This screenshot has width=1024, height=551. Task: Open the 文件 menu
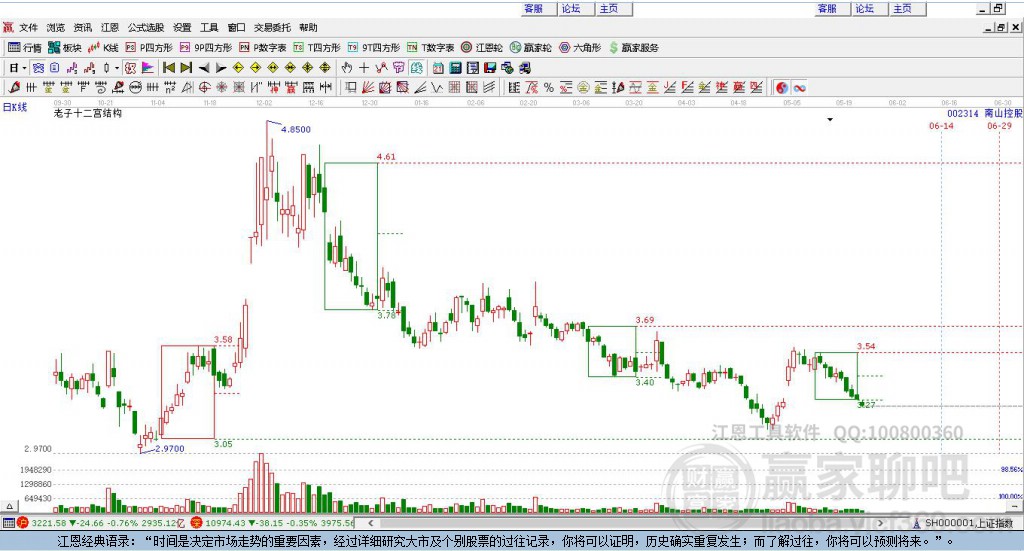pyautogui.click(x=29, y=27)
